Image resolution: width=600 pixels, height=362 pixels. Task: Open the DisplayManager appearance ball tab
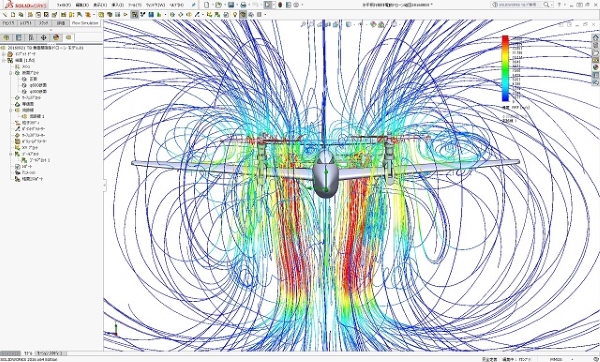tap(56, 37)
